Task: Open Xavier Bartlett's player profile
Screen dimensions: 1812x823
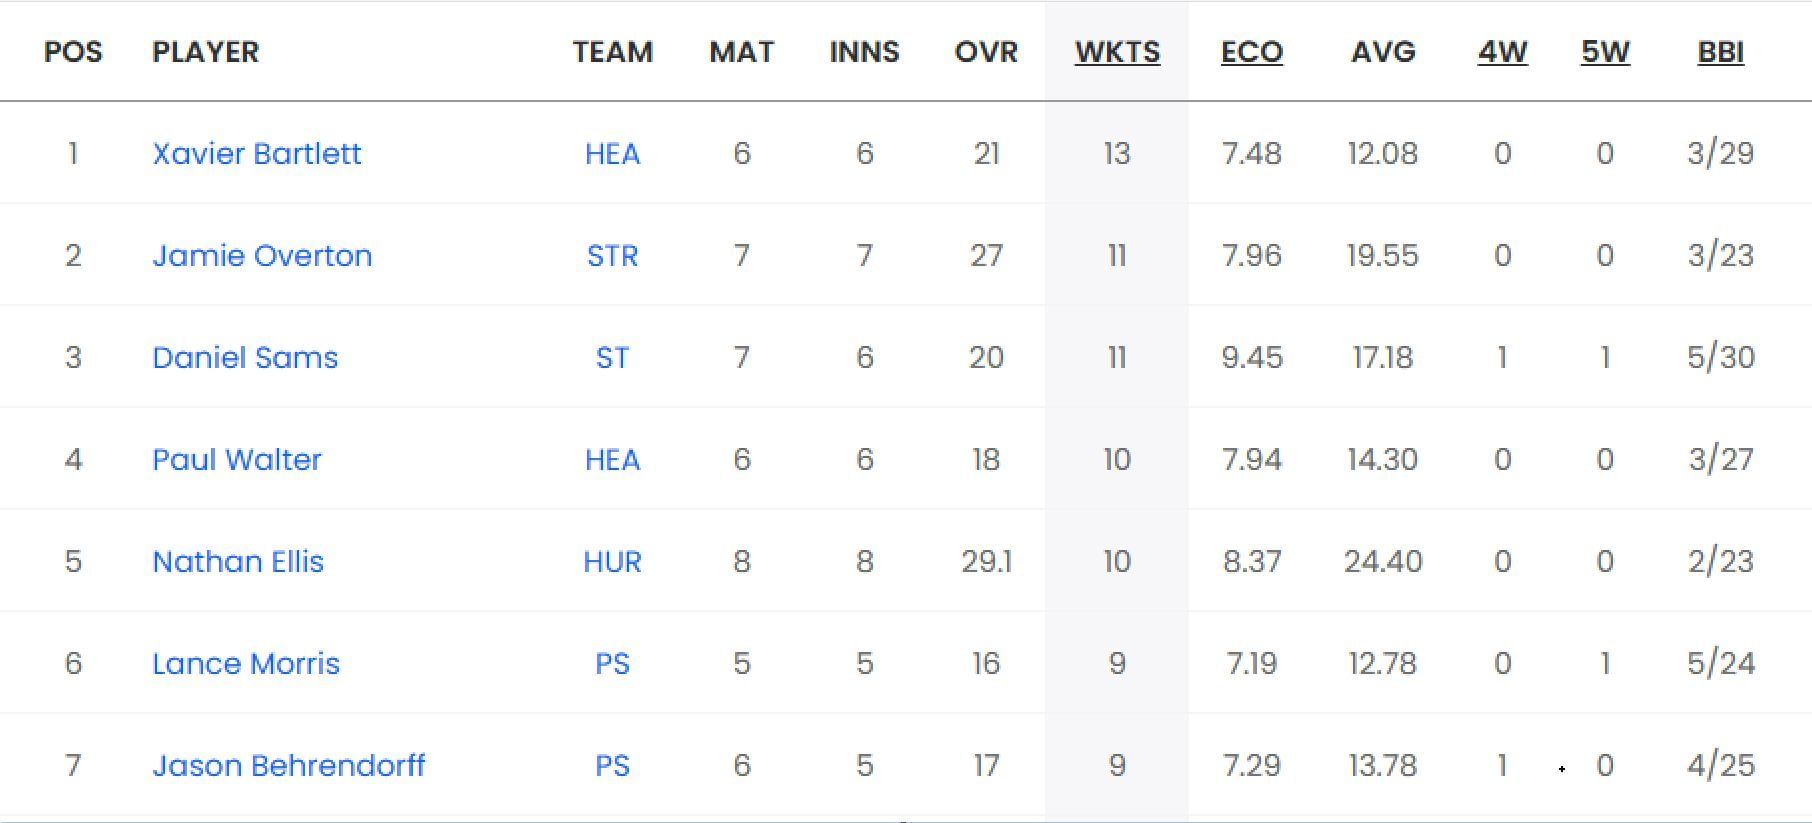Action: click(x=256, y=153)
